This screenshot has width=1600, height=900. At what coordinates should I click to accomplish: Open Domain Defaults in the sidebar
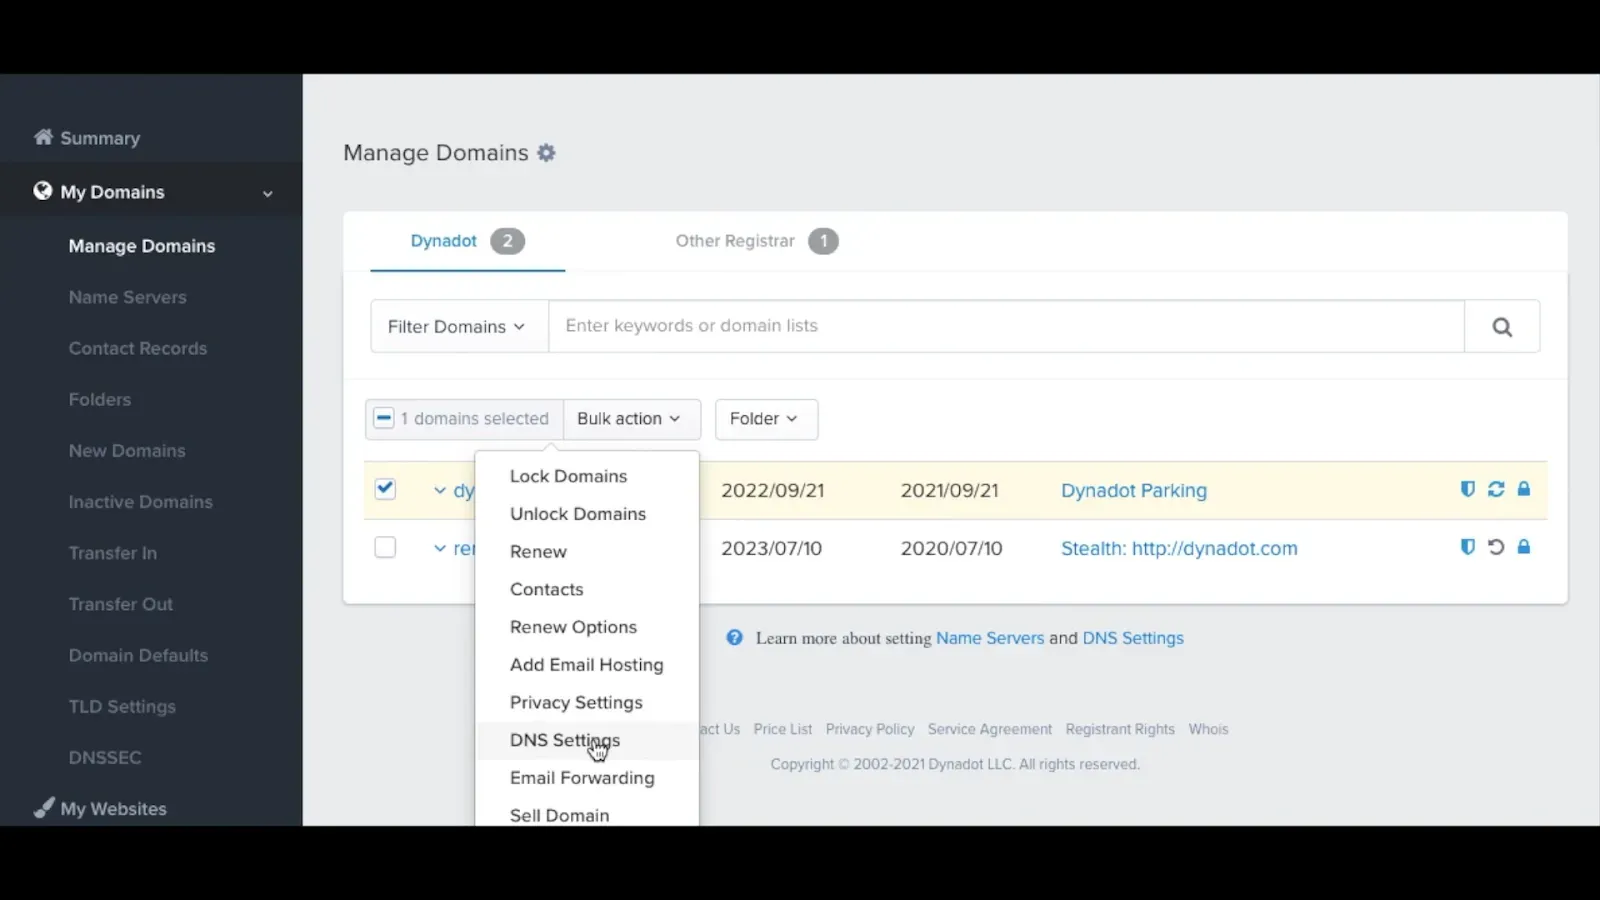[x=139, y=655]
